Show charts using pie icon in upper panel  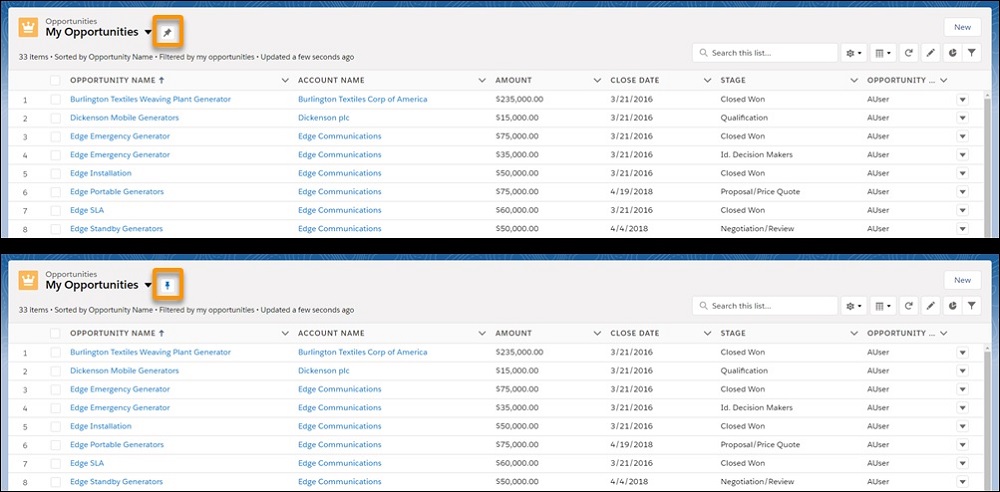951,53
